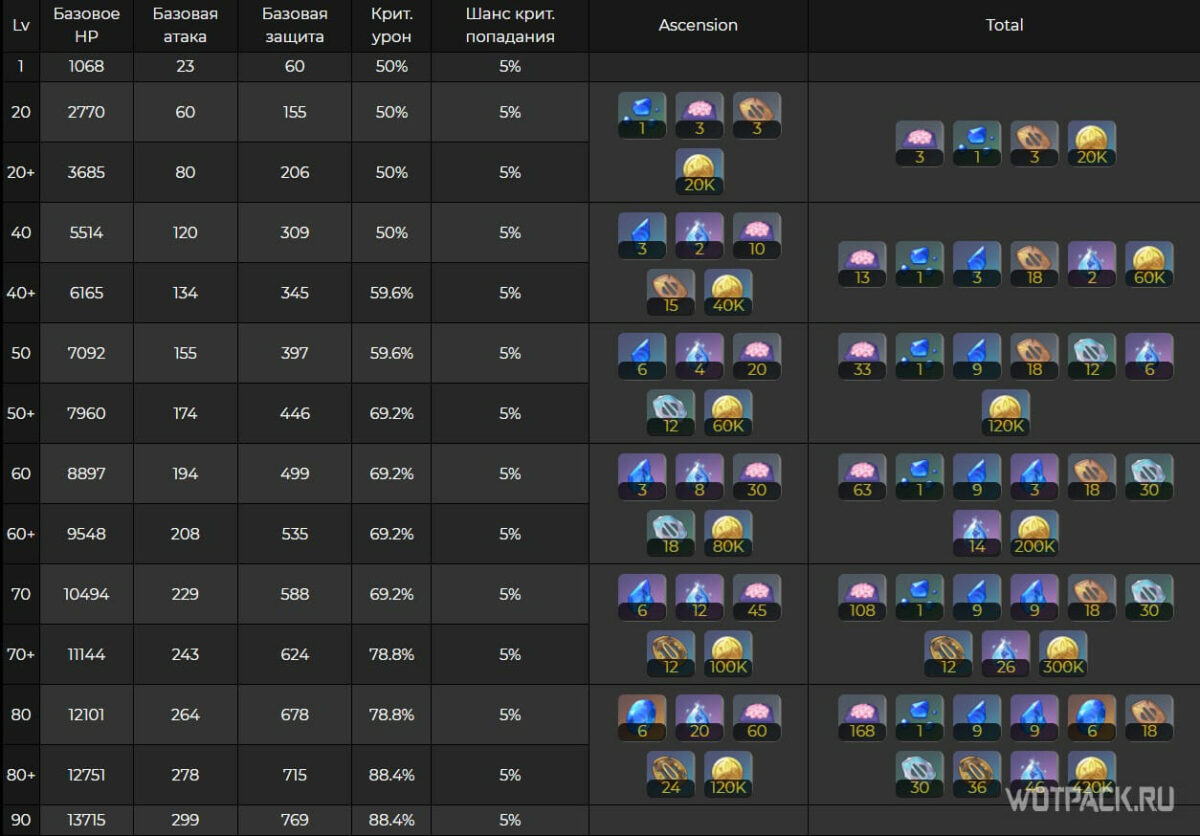Click the 40K Mora coin icon

coord(728,293)
